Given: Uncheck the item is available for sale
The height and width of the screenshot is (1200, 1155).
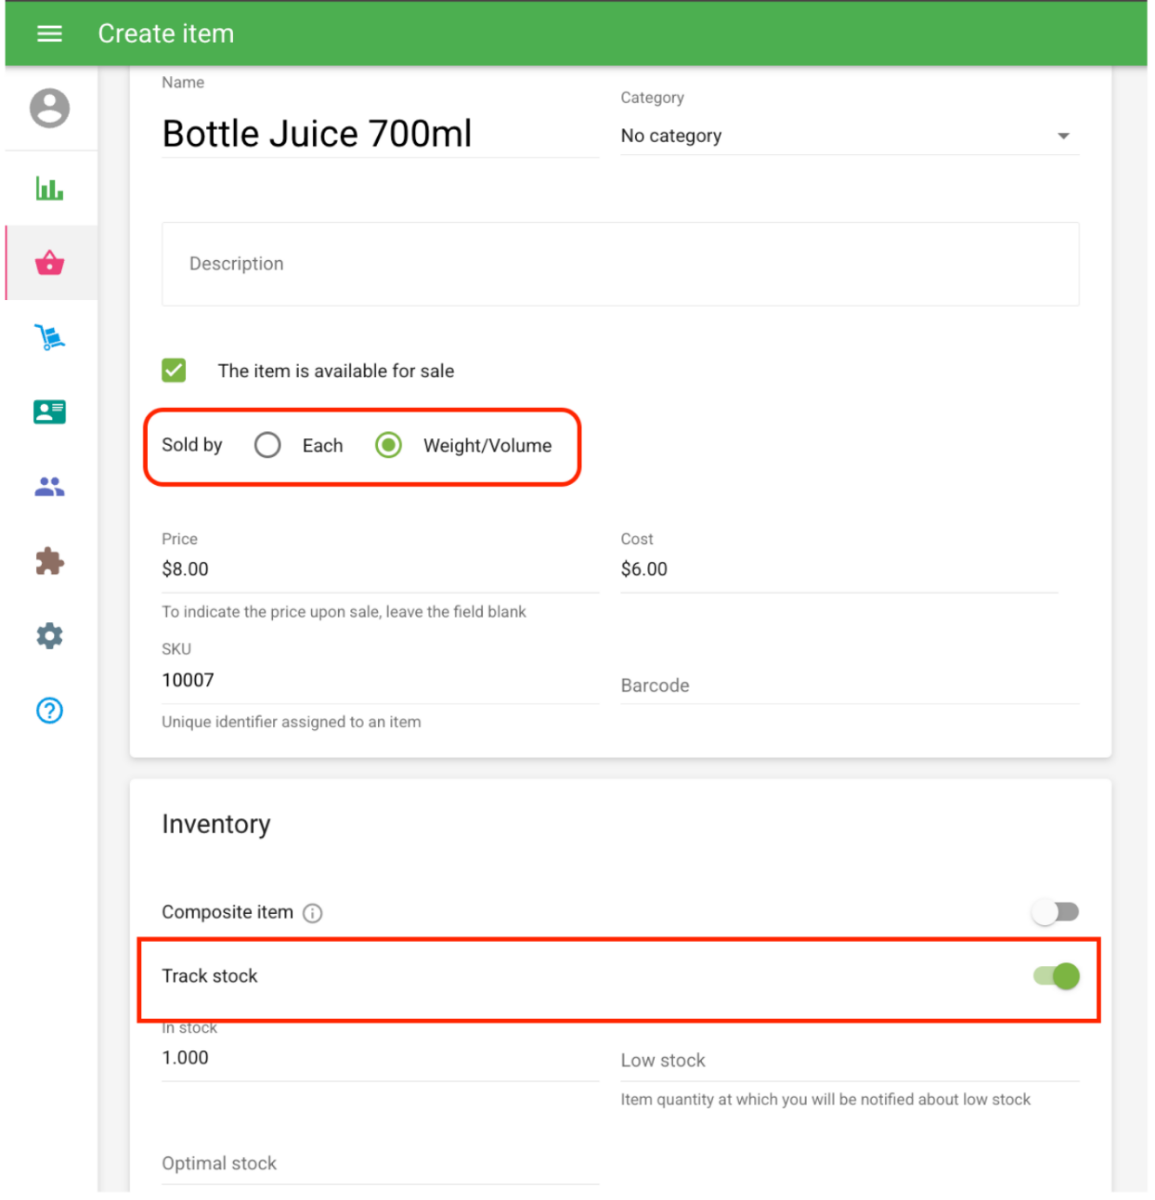Looking at the screenshot, I should click(174, 371).
